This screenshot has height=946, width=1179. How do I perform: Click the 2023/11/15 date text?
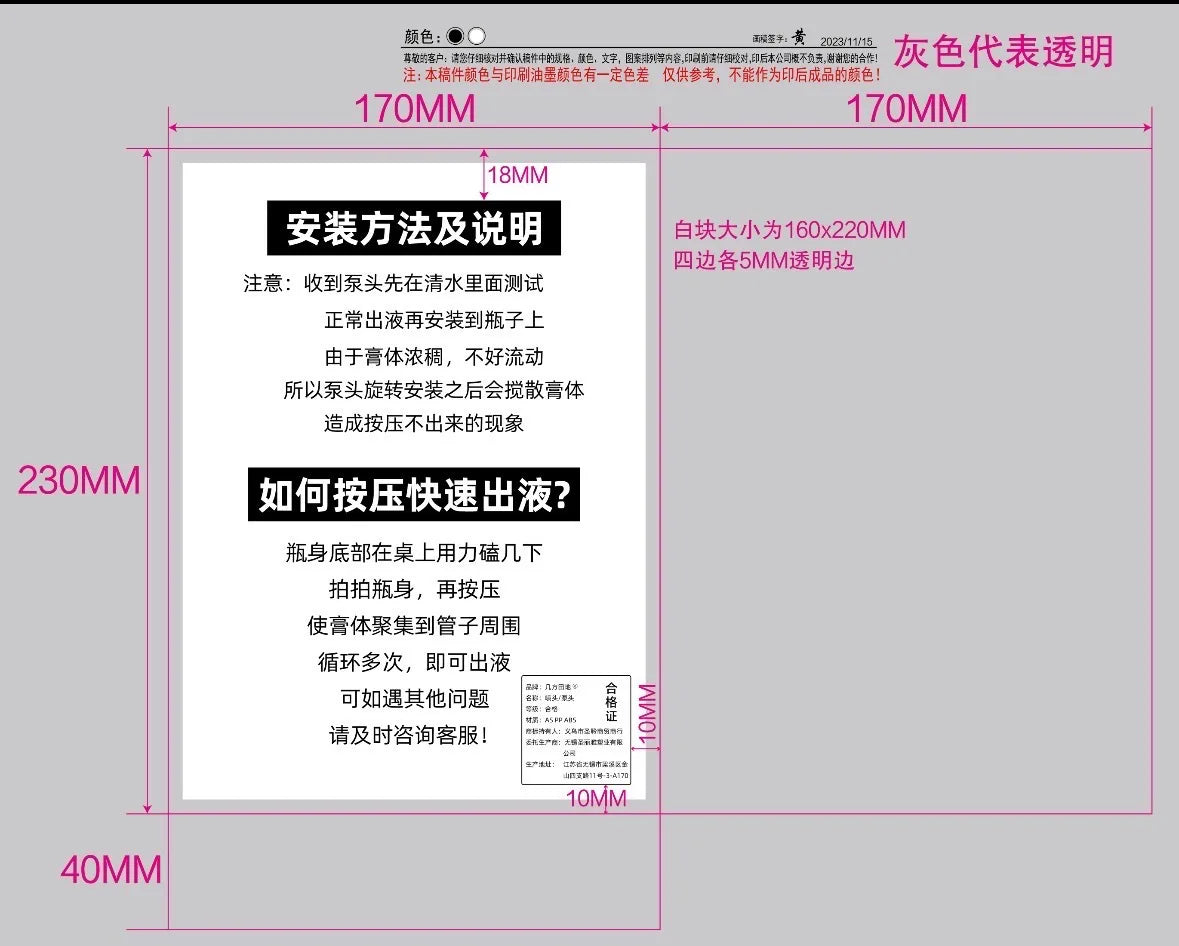coord(848,41)
